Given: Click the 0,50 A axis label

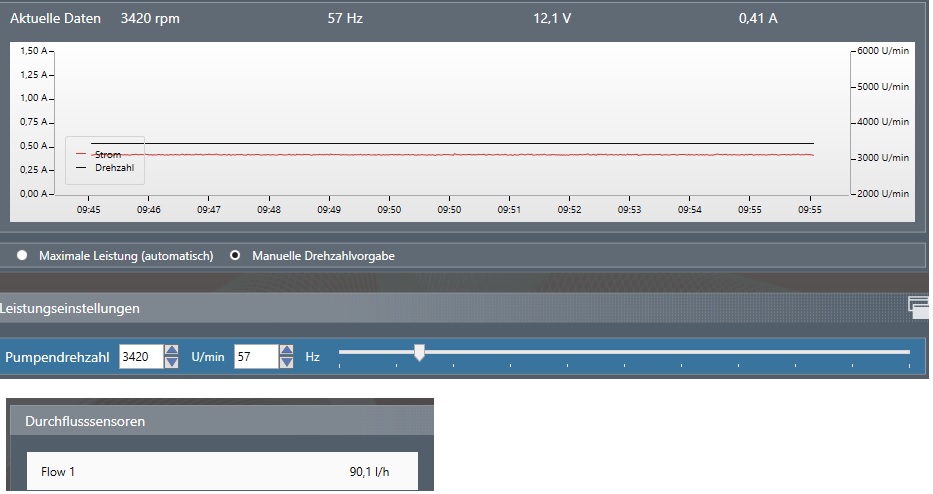Looking at the screenshot, I should tap(34, 146).
